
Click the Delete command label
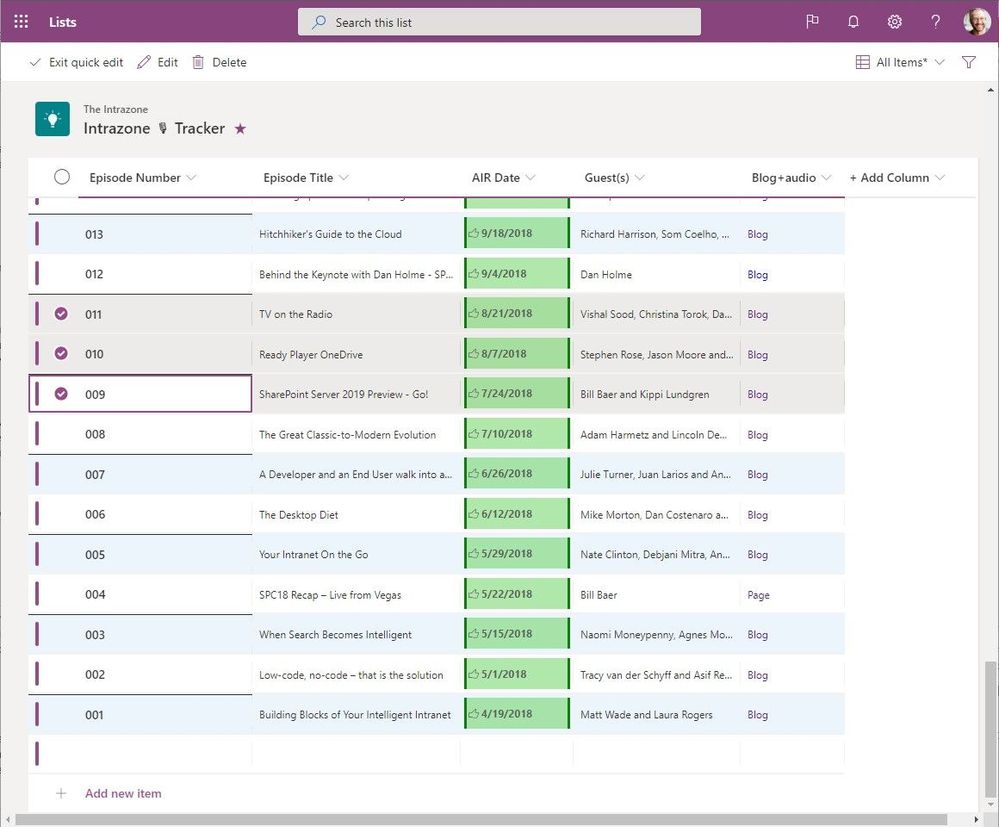click(x=229, y=62)
